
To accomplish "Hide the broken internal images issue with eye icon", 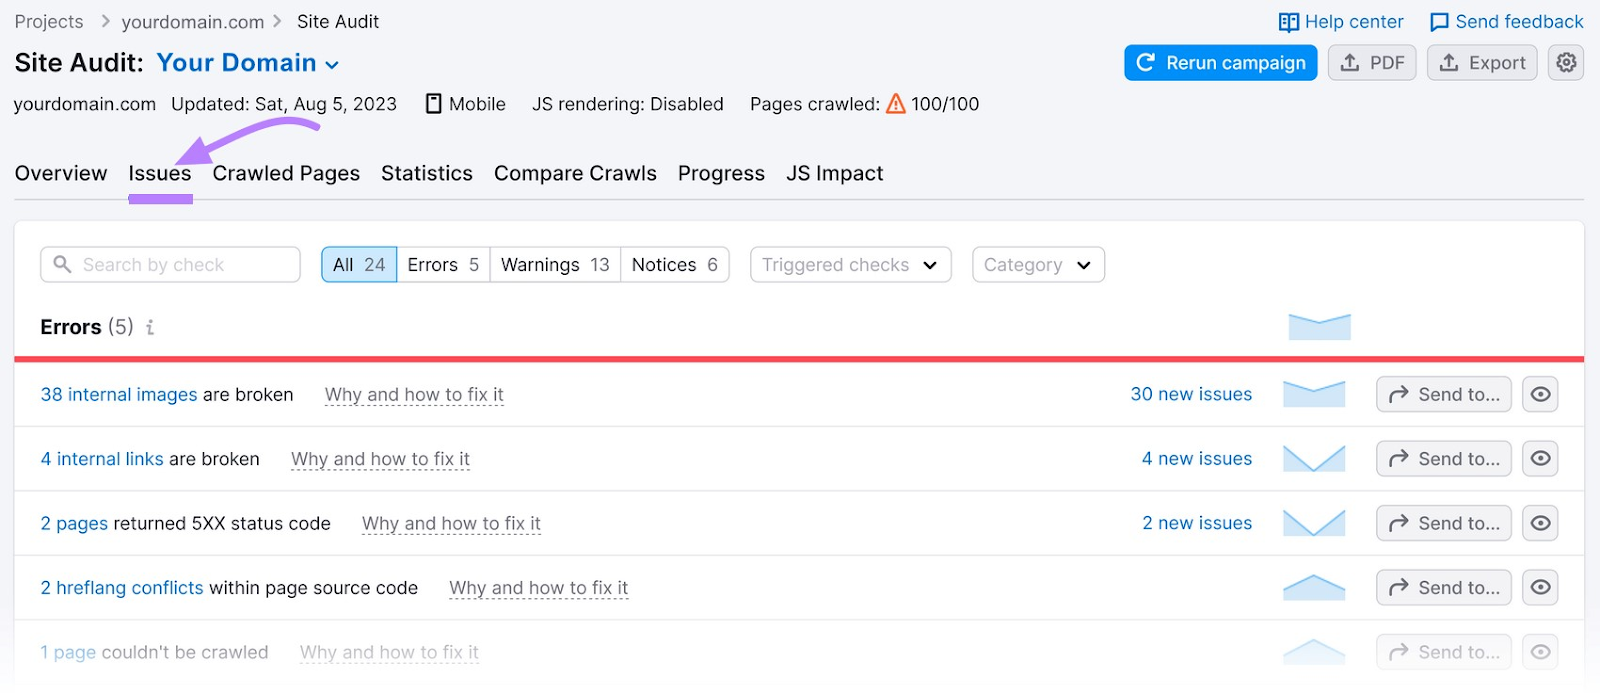I will click(x=1540, y=394).
